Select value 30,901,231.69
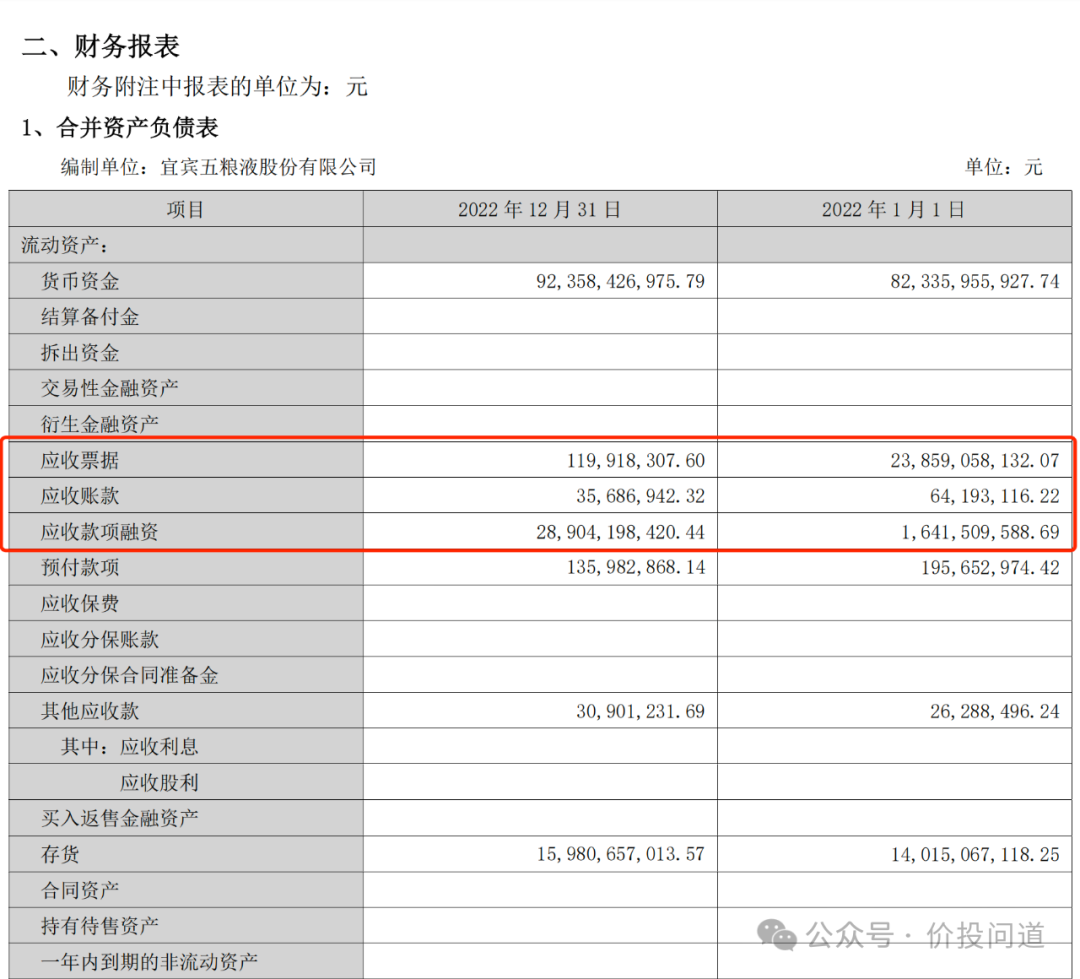This screenshot has height=979, width=1080. coord(641,711)
